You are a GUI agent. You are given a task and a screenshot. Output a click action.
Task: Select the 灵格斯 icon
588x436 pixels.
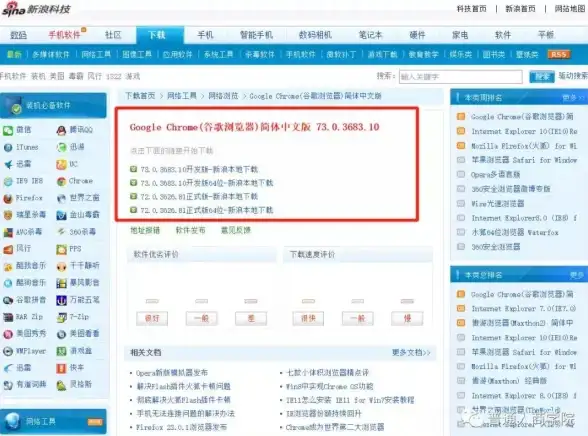(61, 385)
